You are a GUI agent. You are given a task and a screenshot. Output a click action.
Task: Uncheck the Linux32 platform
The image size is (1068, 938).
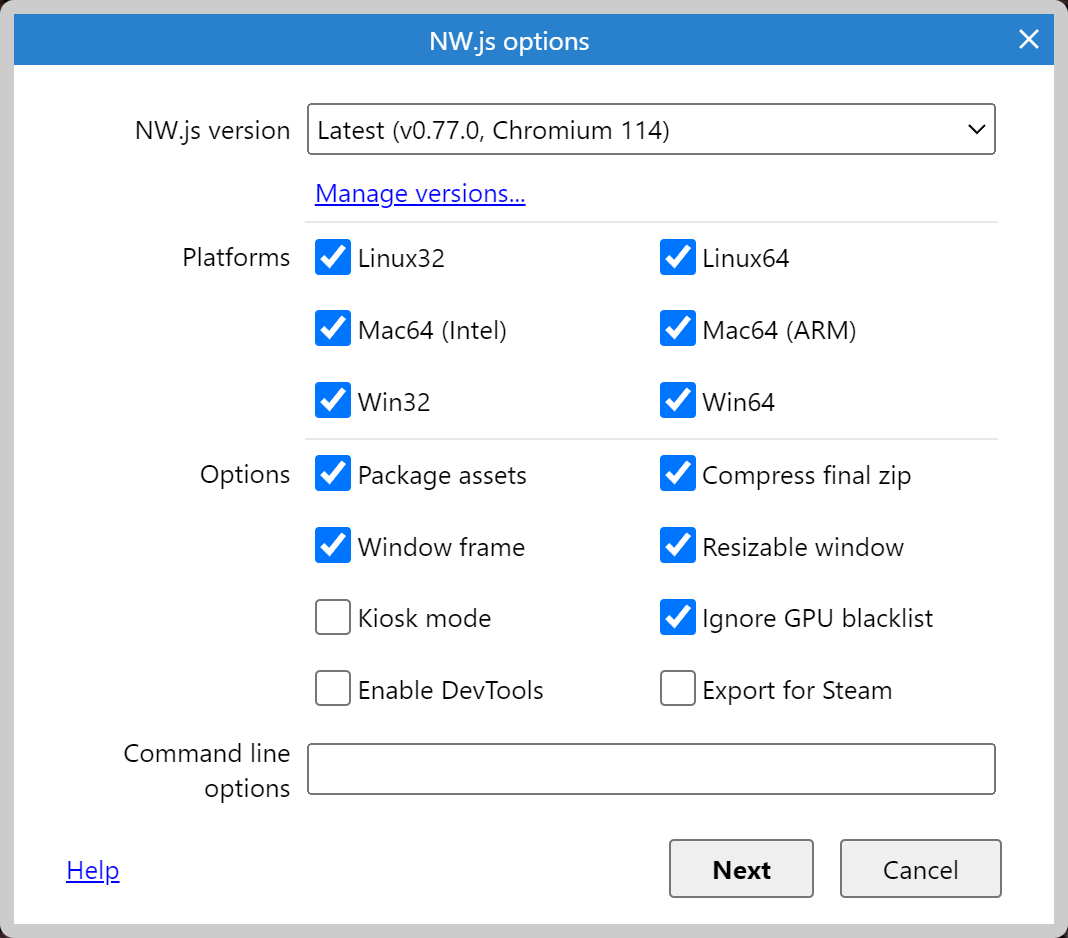point(332,257)
